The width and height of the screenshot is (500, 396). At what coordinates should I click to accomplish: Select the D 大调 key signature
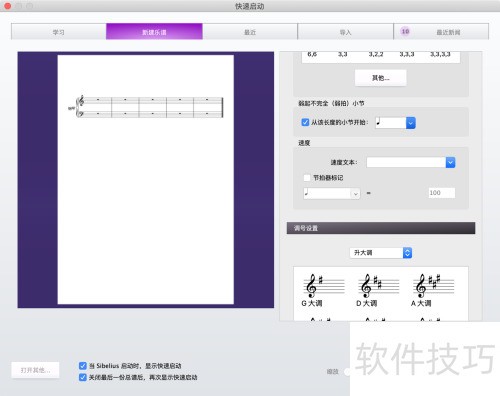pyautogui.click(x=377, y=290)
